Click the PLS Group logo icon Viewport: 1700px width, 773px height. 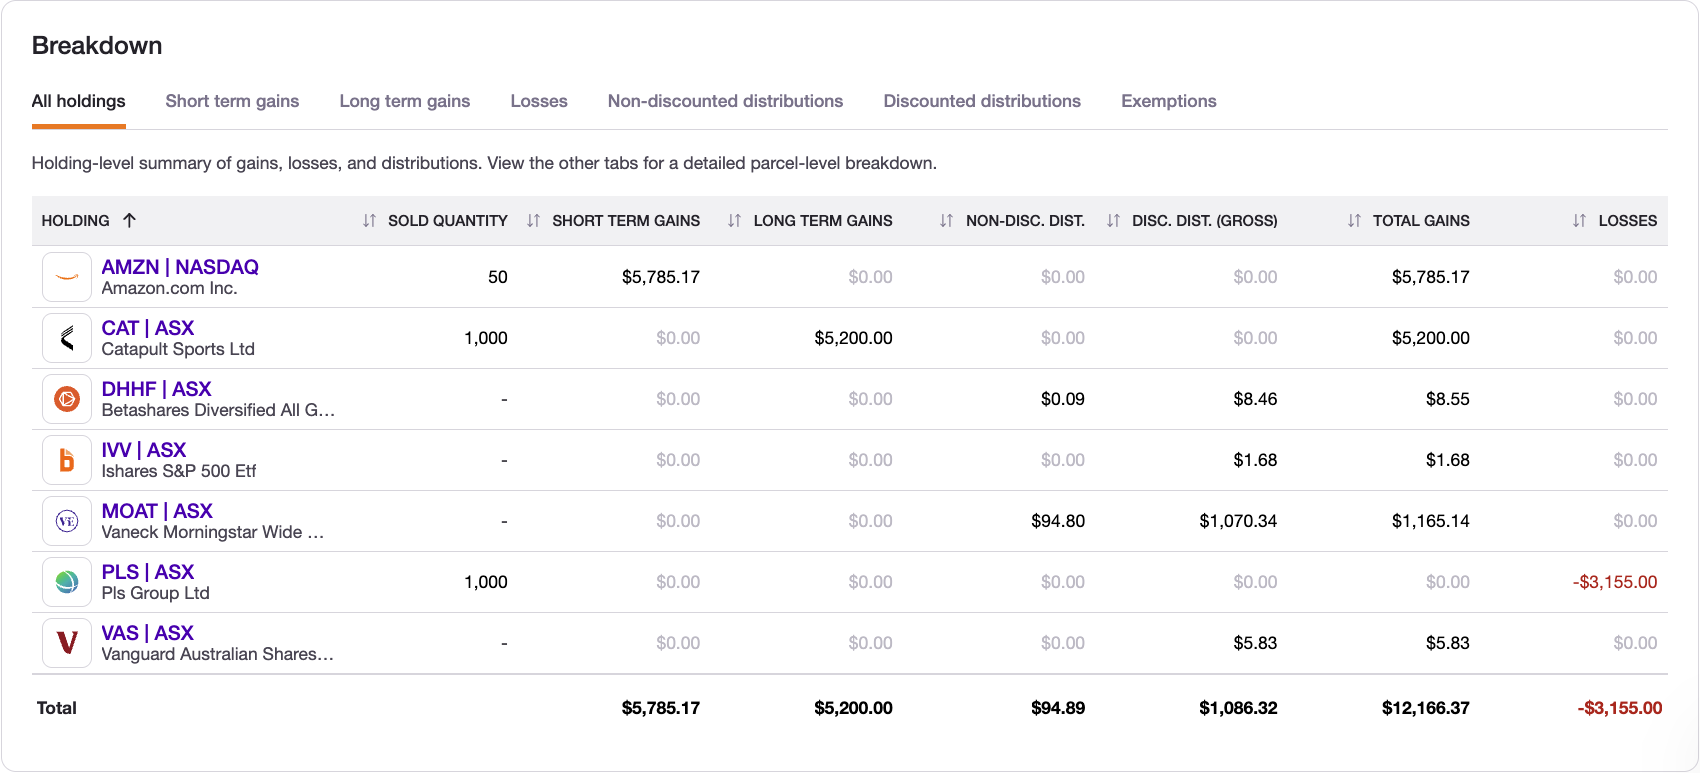[67, 582]
